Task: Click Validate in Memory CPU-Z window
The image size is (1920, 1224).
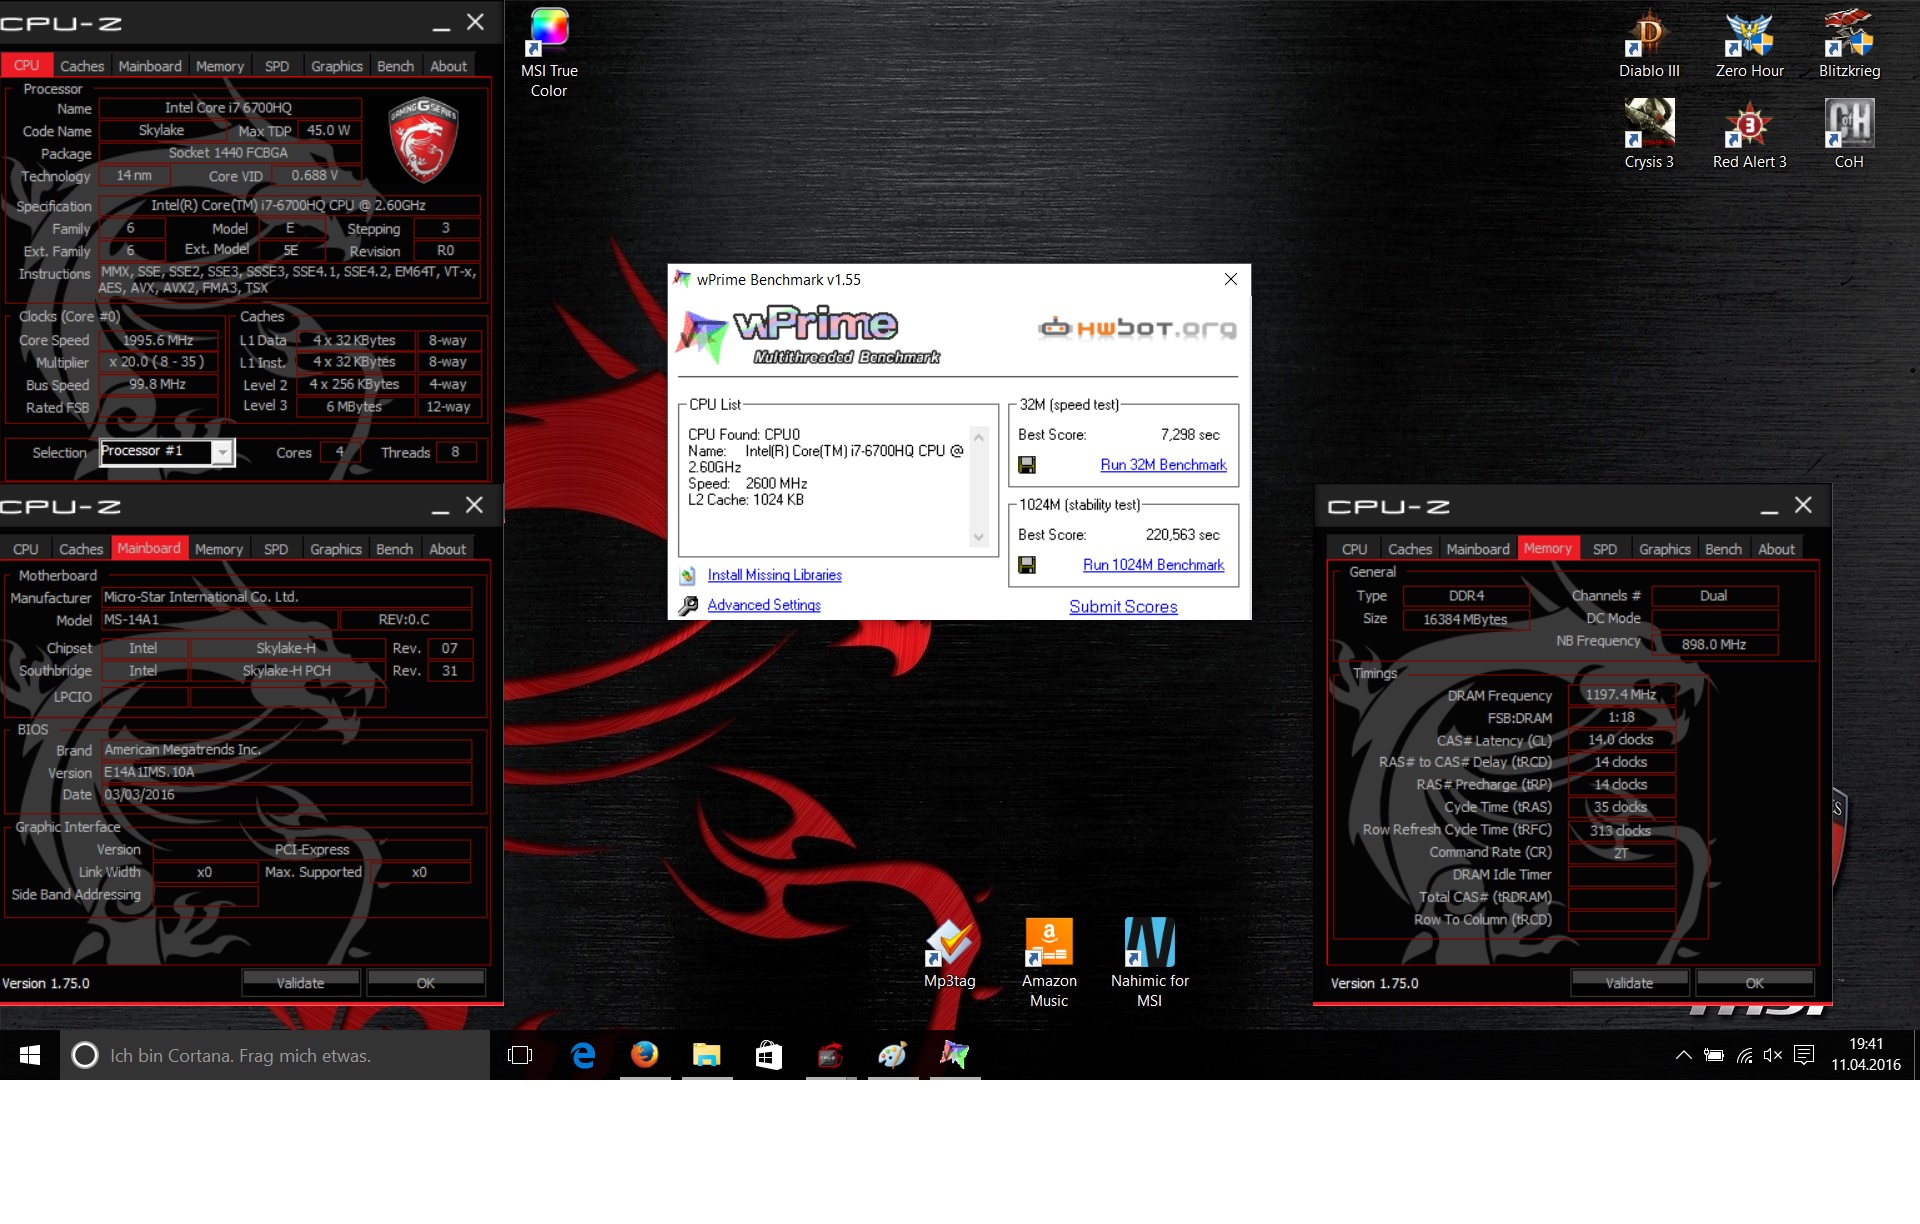Action: (x=1629, y=983)
